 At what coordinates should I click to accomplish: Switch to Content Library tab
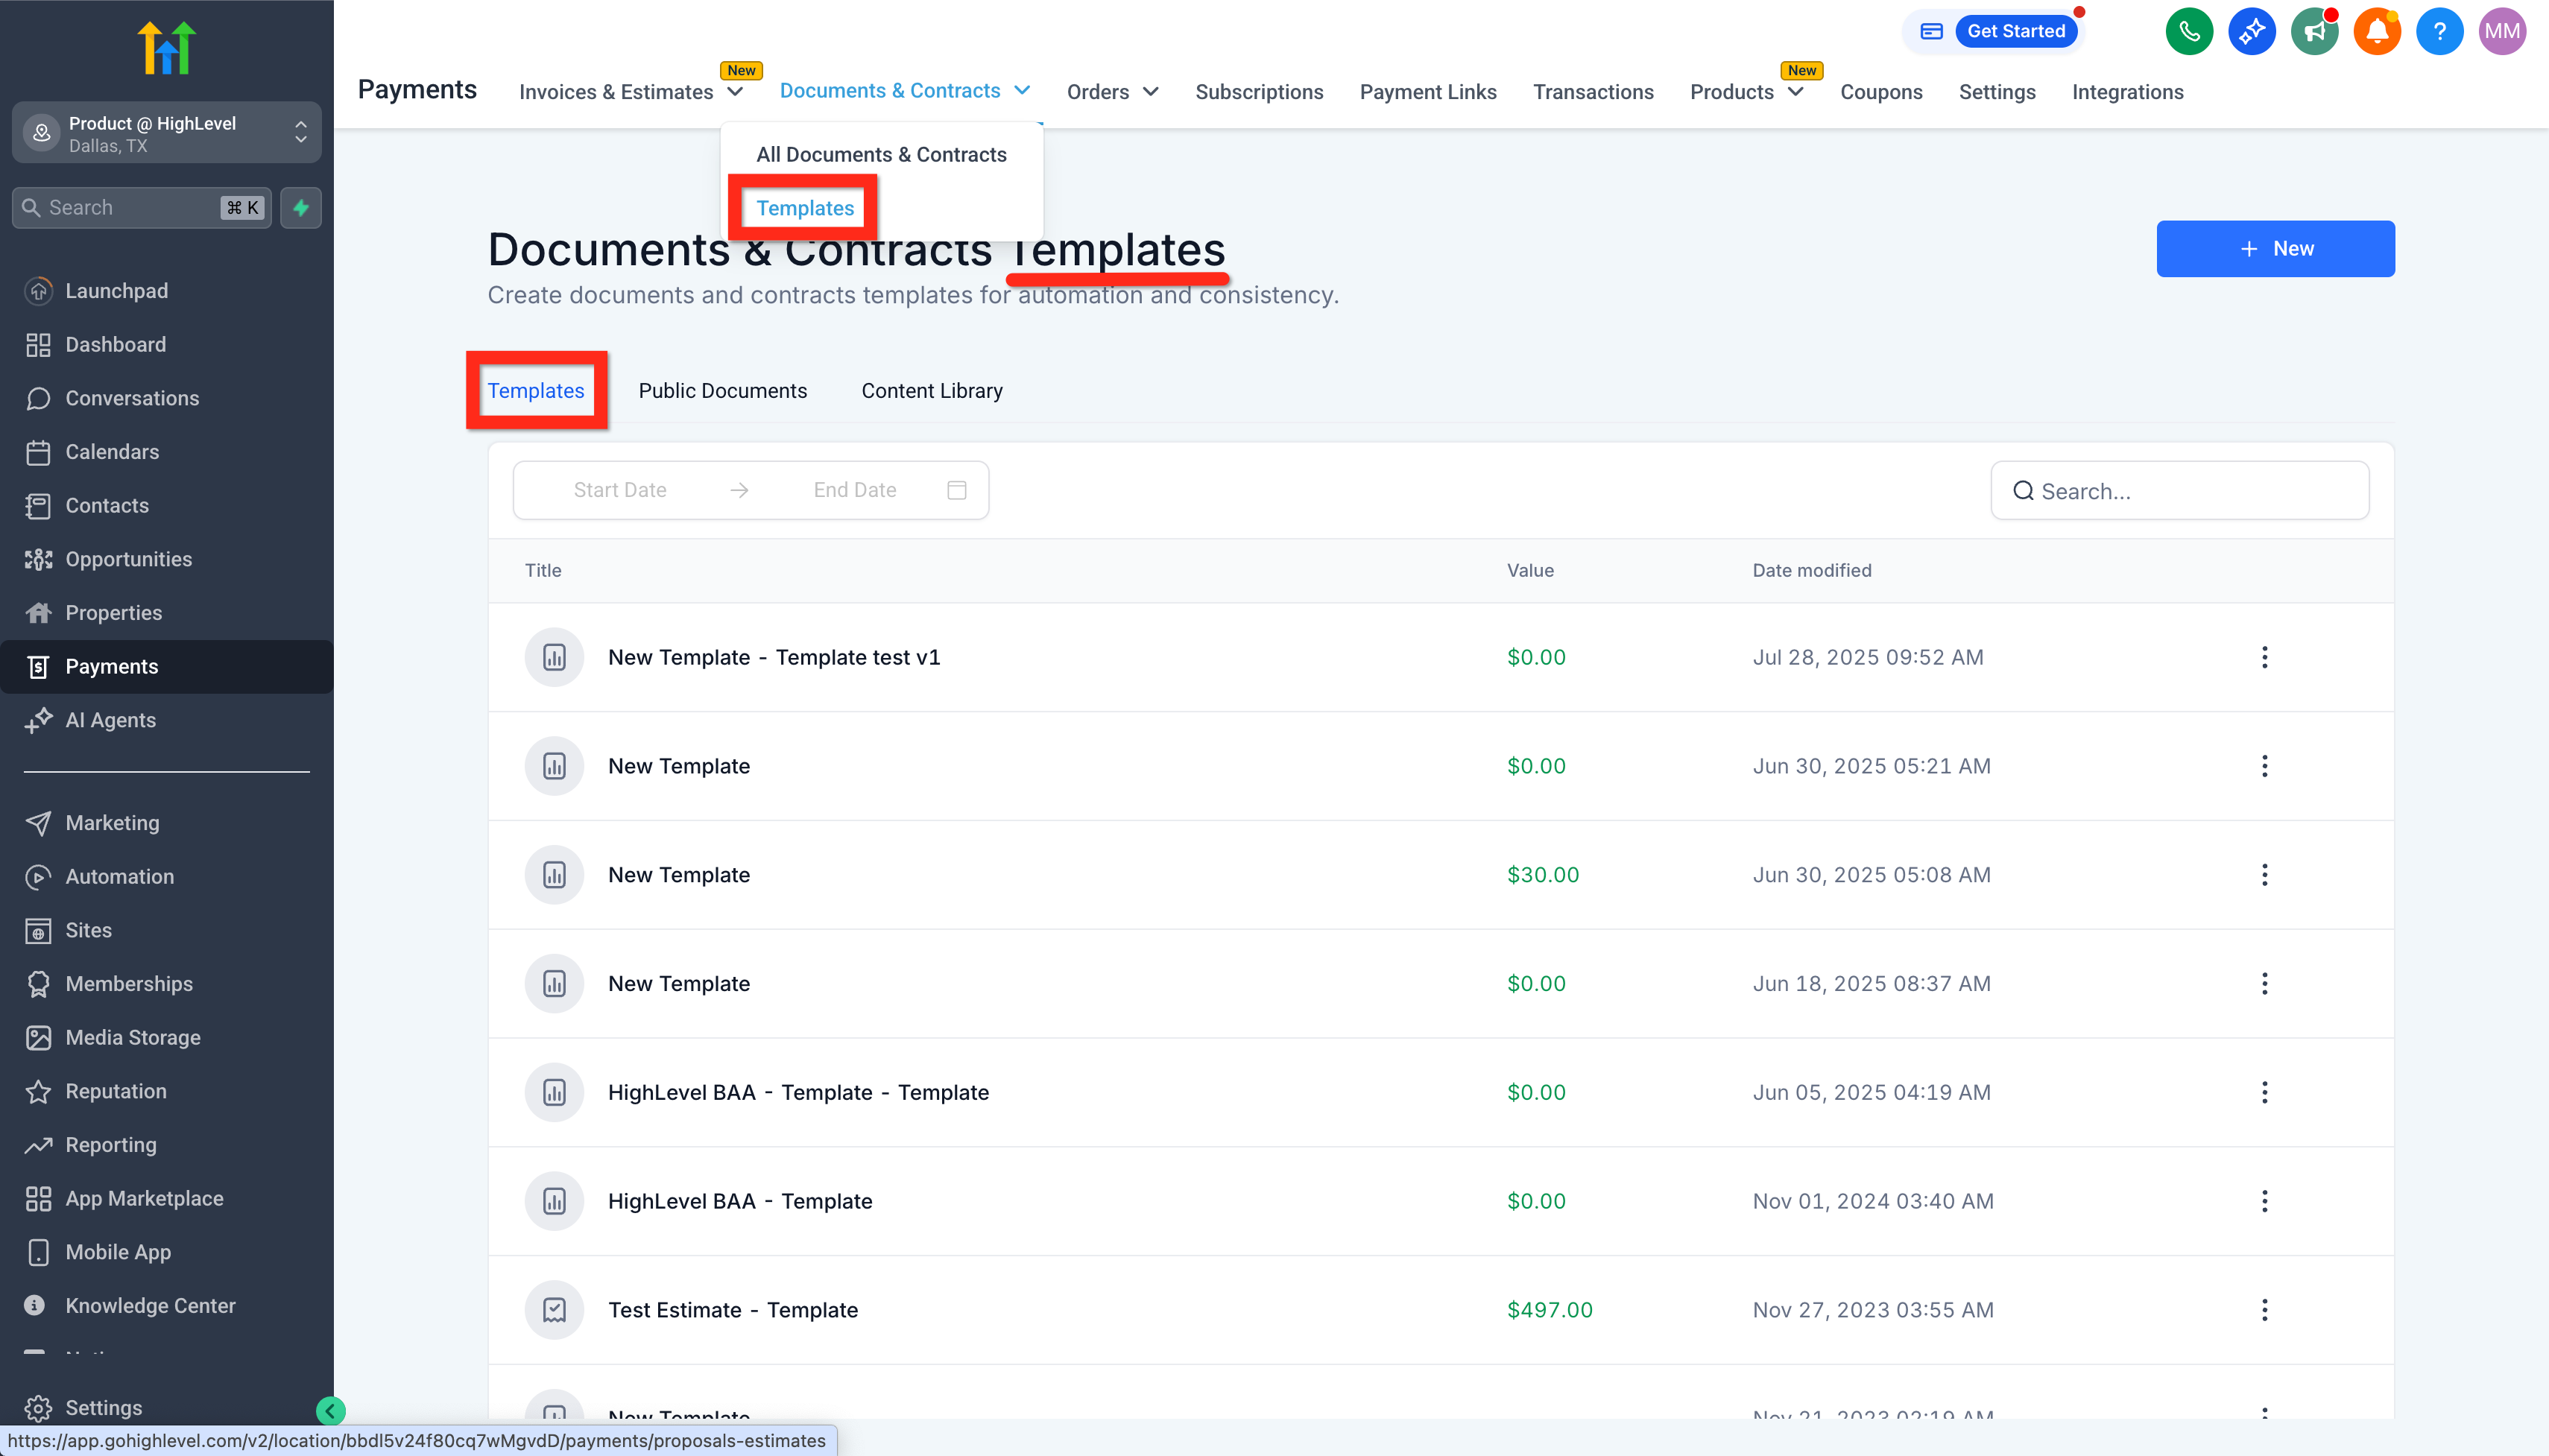931,391
